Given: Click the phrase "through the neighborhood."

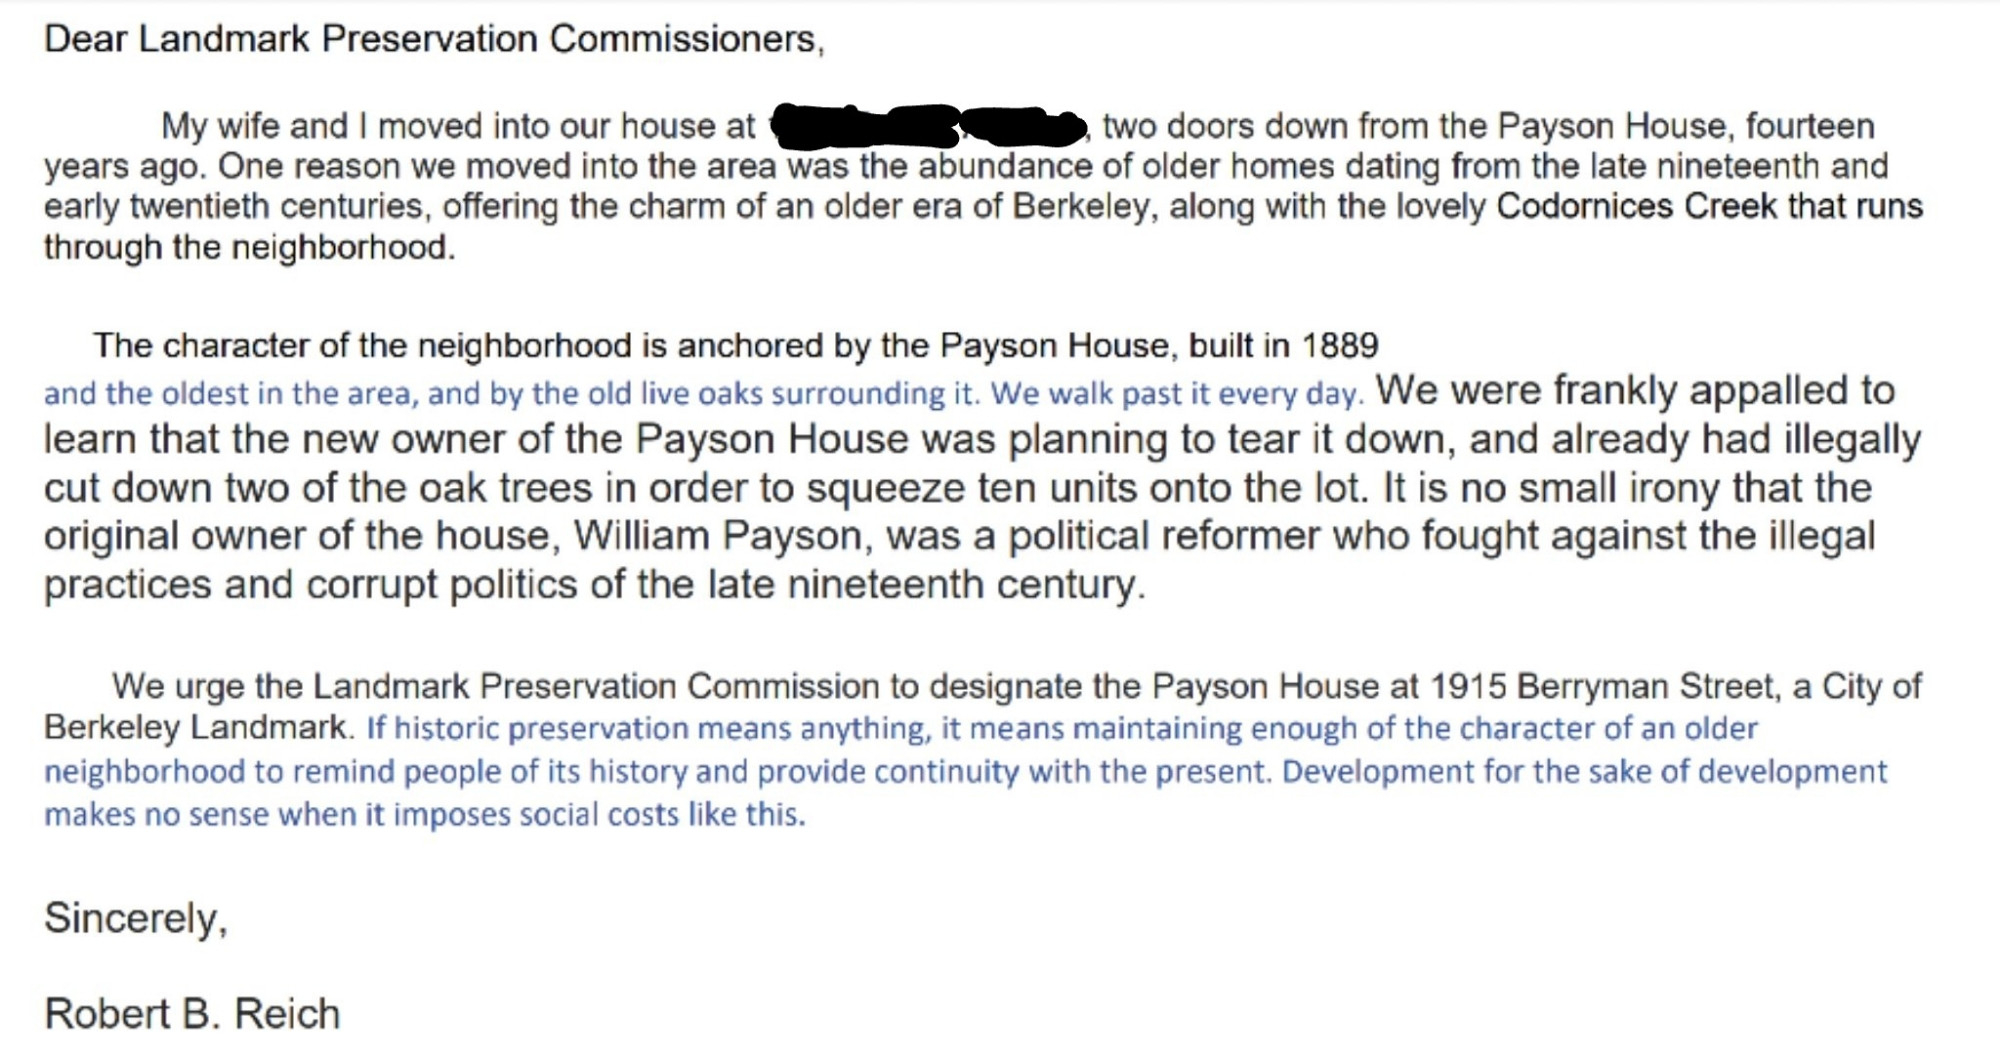Looking at the screenshot, I should point(249,247).
